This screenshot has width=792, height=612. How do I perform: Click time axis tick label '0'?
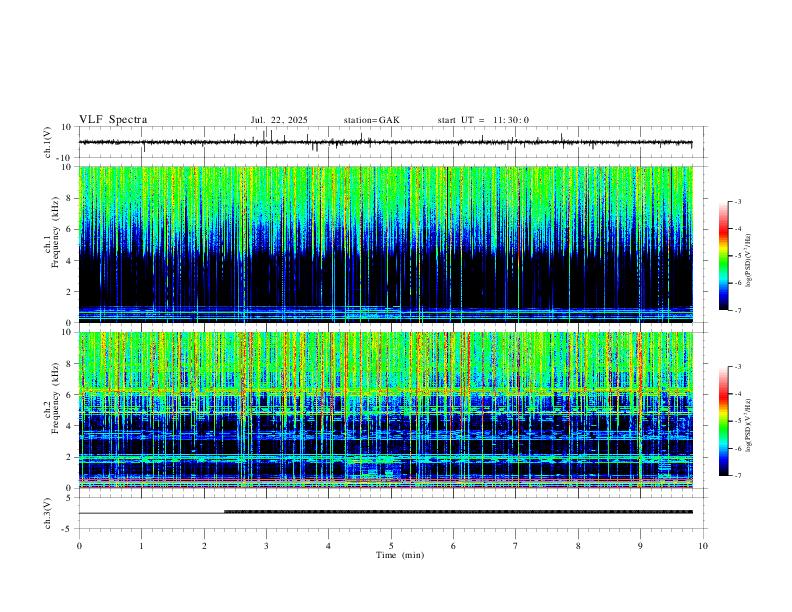[x=79, y=546]
